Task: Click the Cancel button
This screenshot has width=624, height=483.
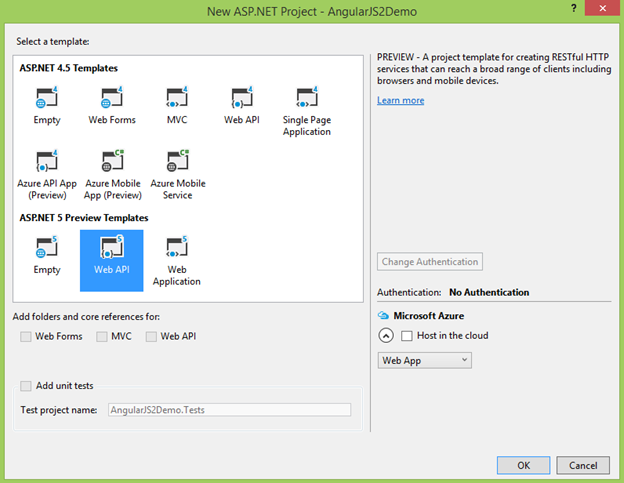Action: coord(583,465)
